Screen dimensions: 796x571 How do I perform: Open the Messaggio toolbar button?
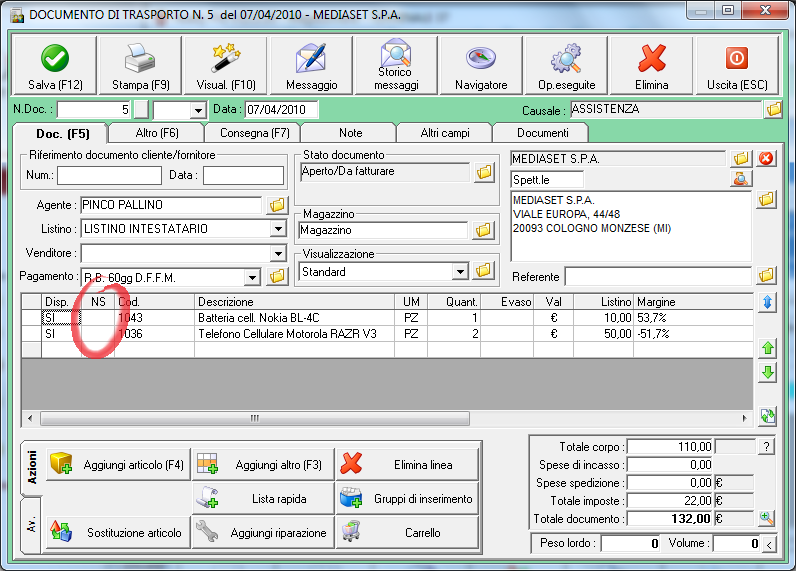(x=311, y=66)
